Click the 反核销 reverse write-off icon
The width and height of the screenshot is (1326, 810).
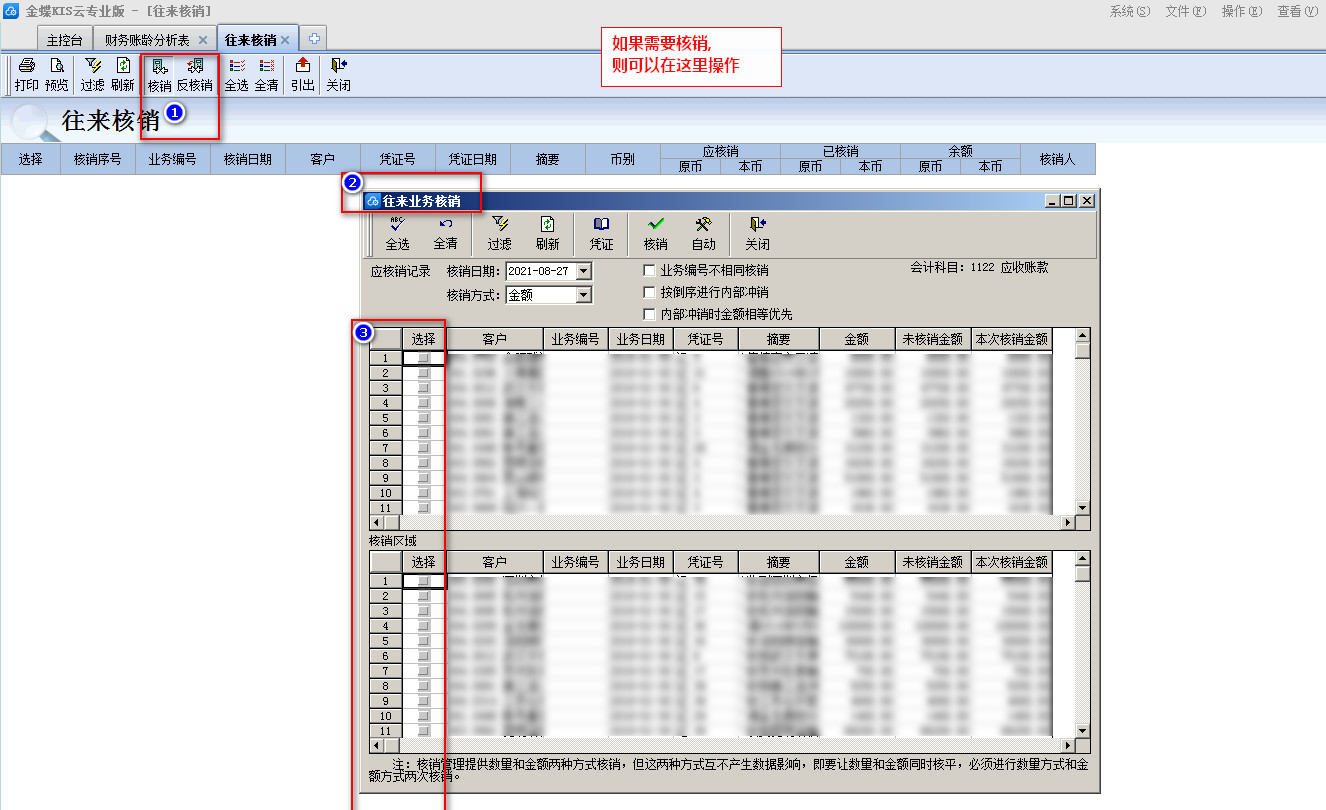pyautogui.click(x=195, y=74)
